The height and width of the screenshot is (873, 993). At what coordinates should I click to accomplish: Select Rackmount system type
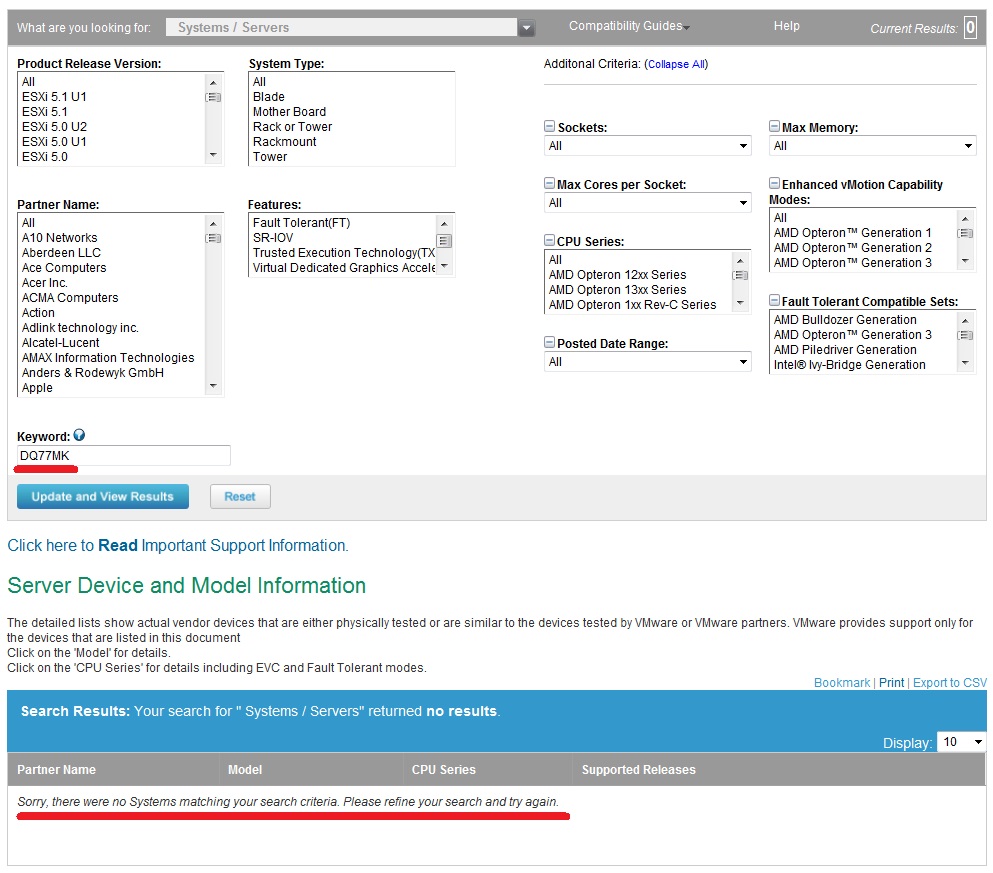click(x=284, y=142)
